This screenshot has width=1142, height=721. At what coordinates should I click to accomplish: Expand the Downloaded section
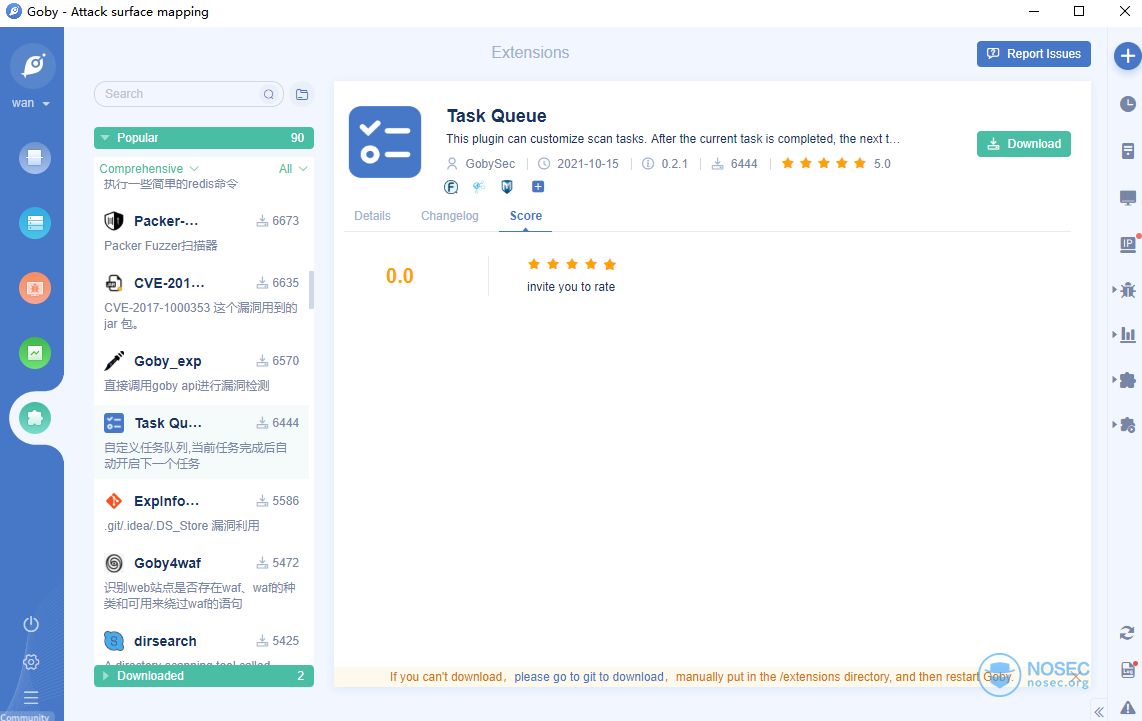pyautogui.click(x=204, y=676)
